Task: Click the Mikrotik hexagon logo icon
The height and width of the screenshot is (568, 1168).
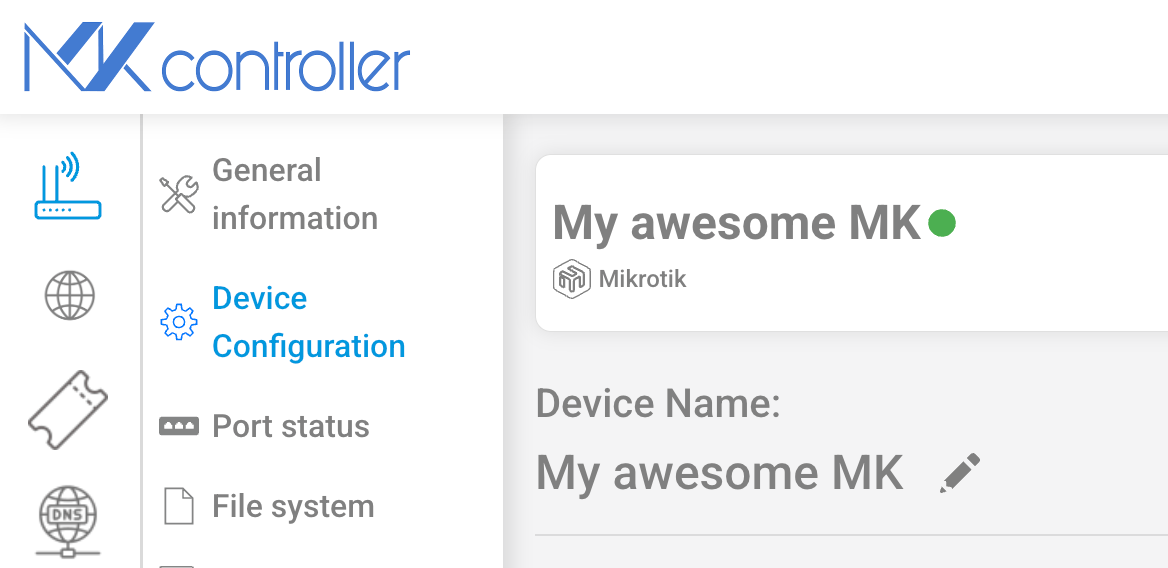Action: [x=571, y=280]
